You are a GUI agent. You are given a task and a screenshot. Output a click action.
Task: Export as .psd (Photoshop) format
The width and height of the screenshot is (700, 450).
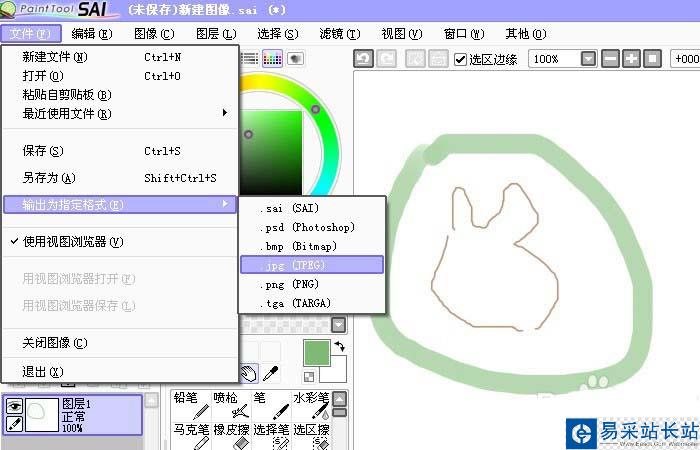coord(312,227)
